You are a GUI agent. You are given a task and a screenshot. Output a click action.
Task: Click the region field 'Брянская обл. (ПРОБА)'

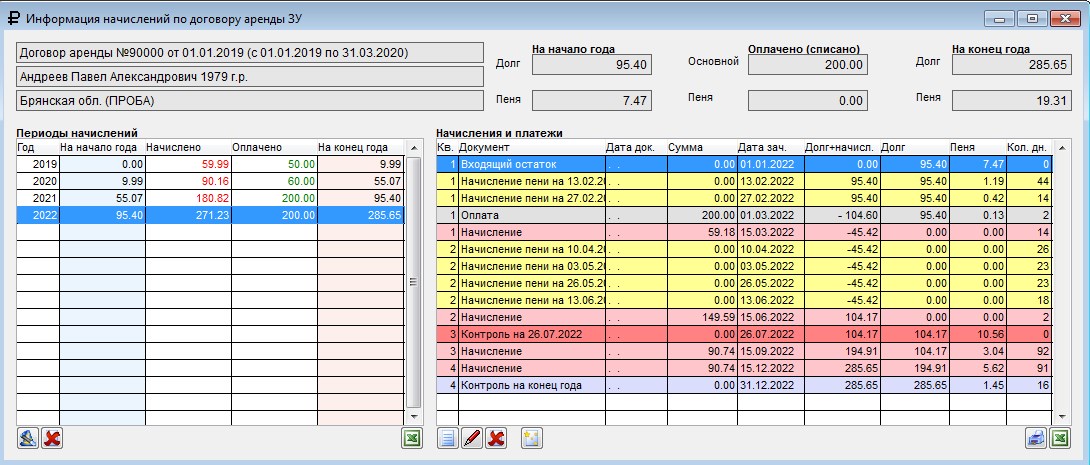click(250, 101)
